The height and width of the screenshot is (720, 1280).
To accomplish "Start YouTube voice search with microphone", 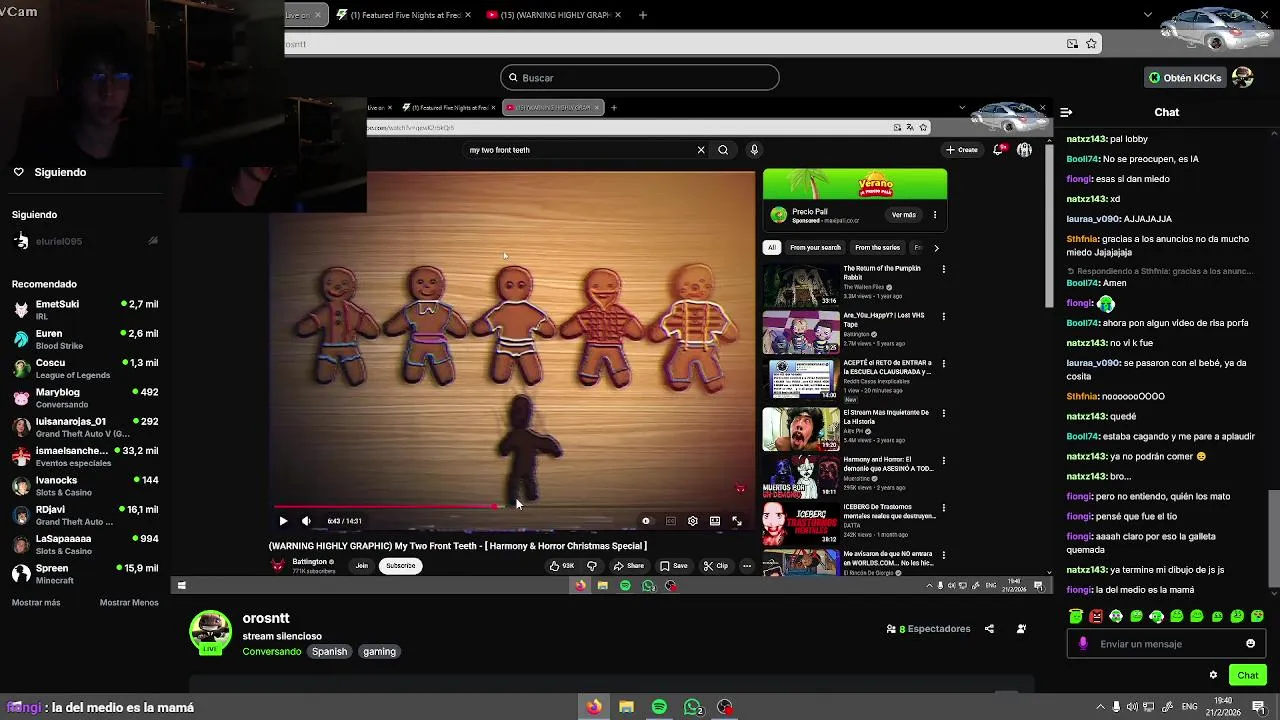I will pos(754,150).
